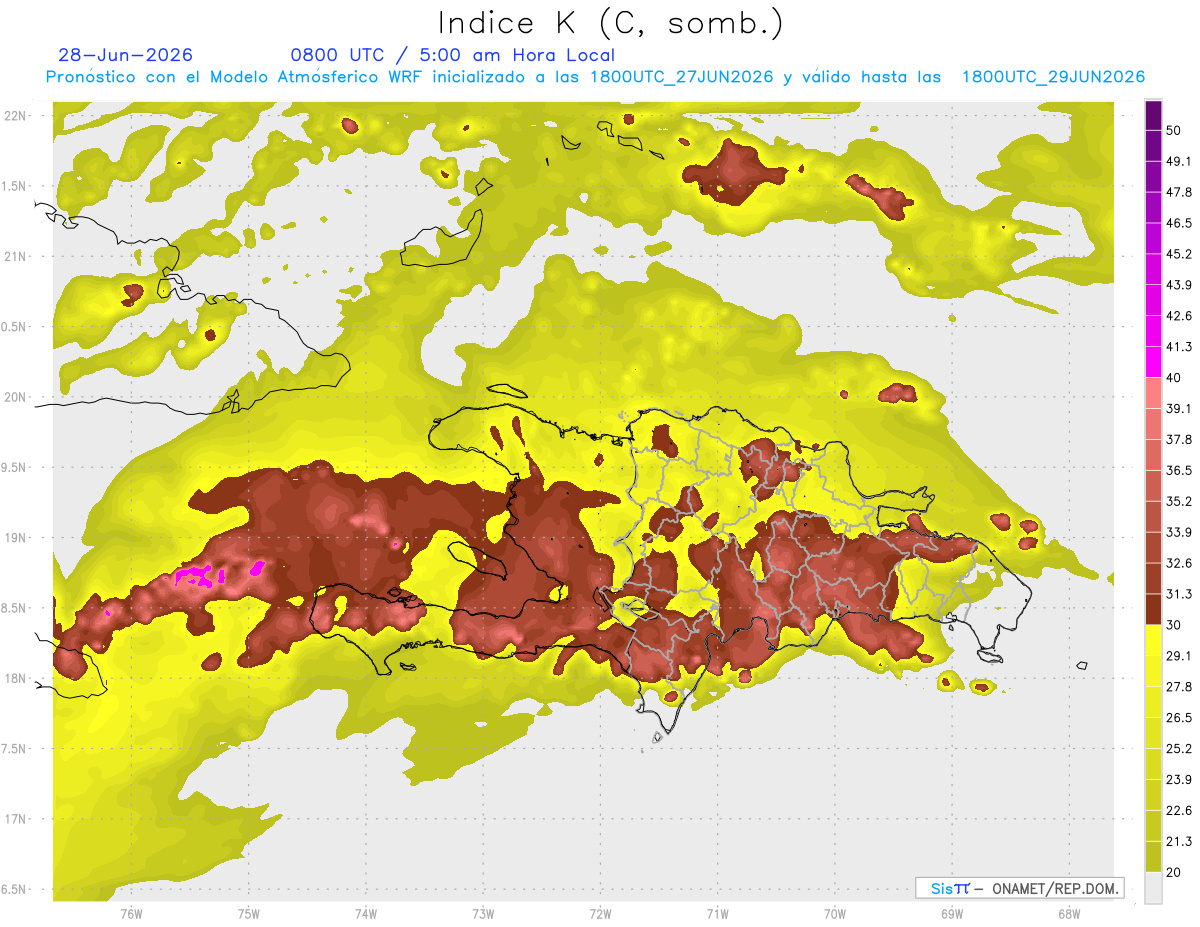The image size is (1200, 927).
Task: Click the "19N" latitude axis label
Action: coord(14,538)
